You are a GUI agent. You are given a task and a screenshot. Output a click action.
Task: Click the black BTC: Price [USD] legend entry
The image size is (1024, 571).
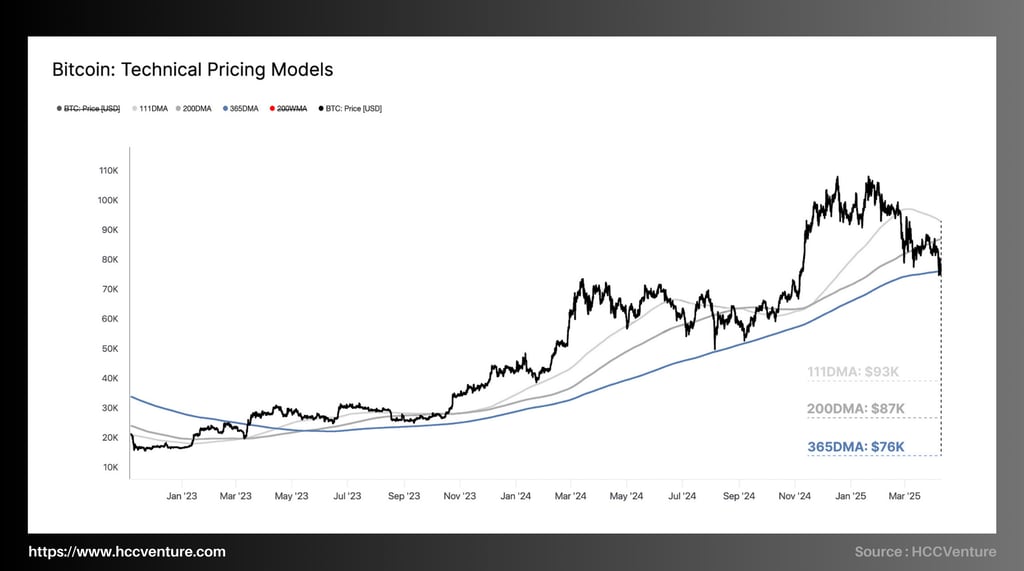351,108
